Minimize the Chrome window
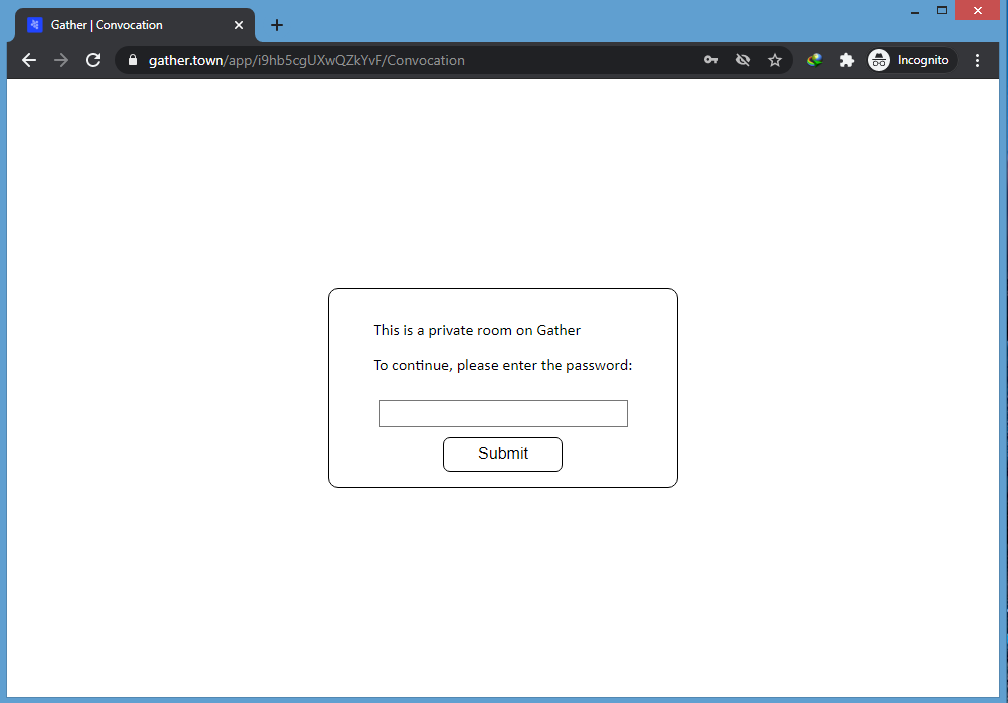Image resolution: width=1008 pixels, height=703 pixels. click(x=915, y=11)
